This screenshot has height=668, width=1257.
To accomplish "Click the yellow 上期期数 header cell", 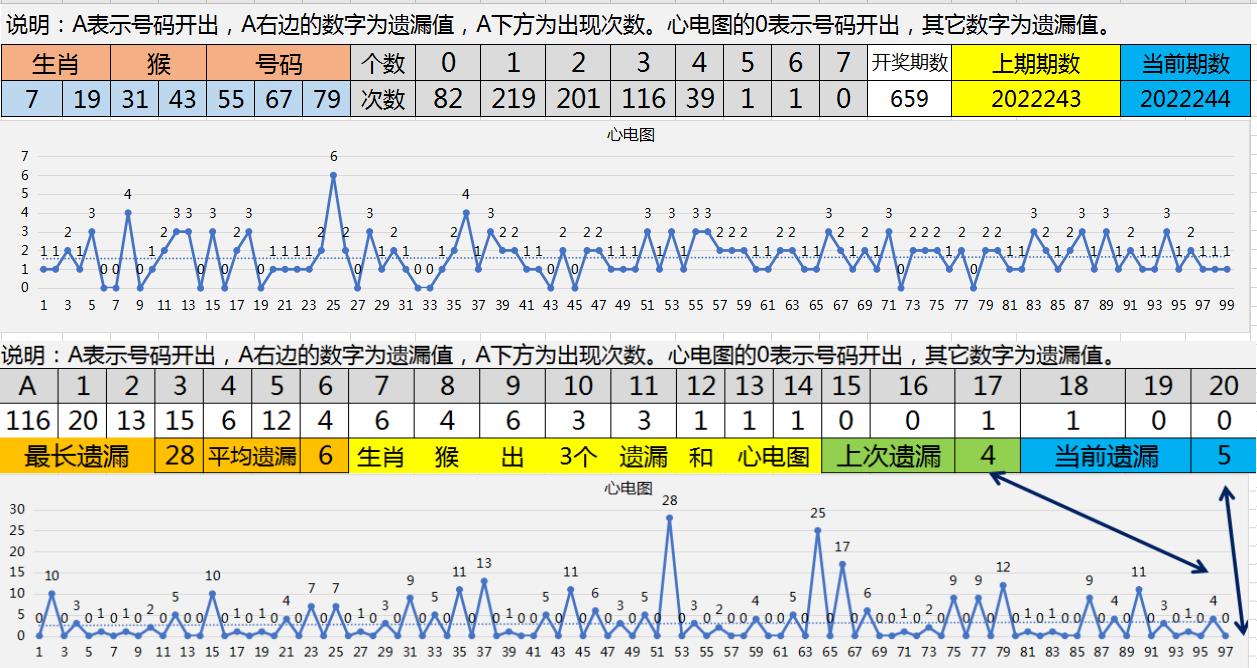I will pyautogui.click(x=1035, y=64).
